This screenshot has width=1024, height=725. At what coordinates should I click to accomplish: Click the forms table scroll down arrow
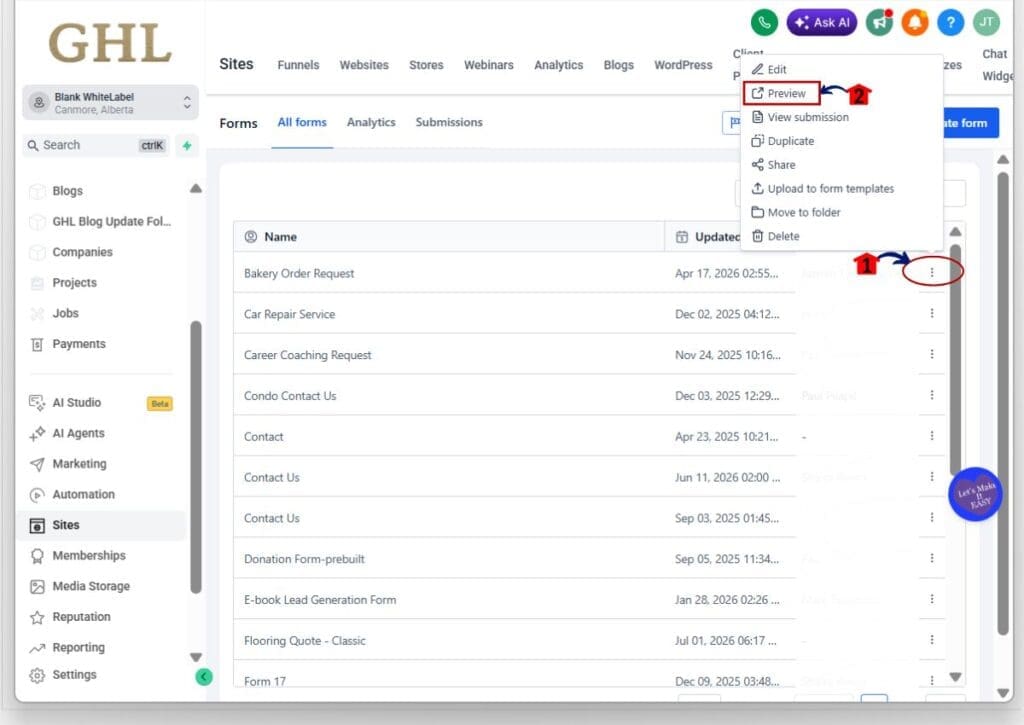point(955,677)
